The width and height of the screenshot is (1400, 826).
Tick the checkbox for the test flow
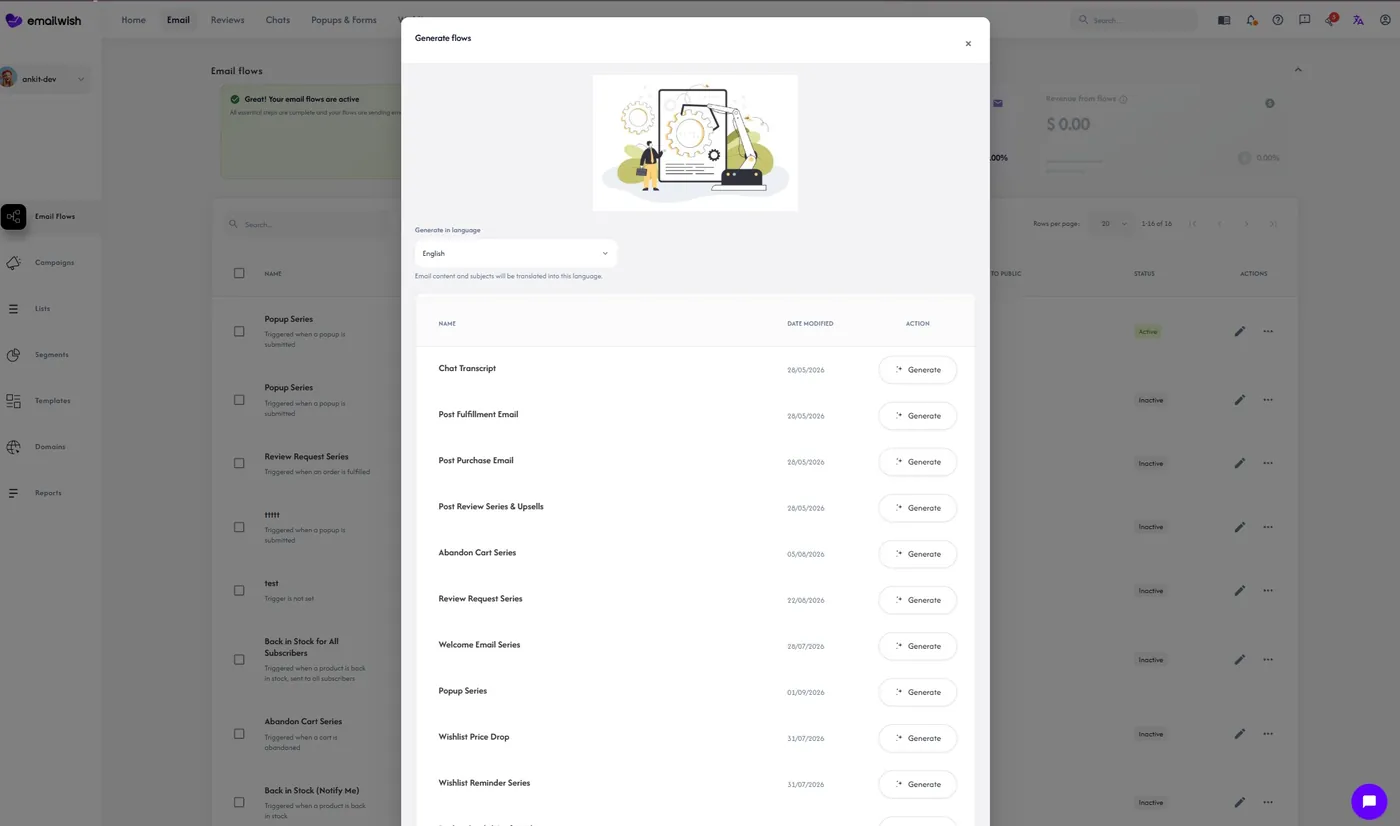click(x=239, y=590)
